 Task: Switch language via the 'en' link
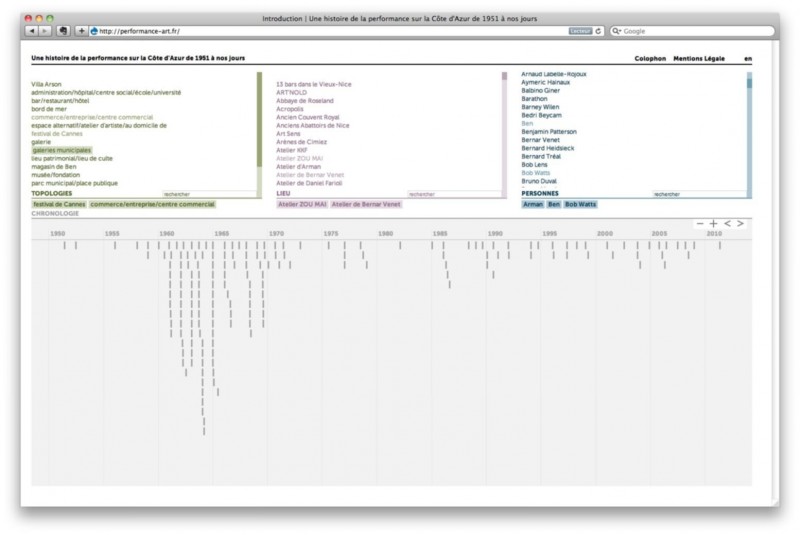[x=748, y=59]
